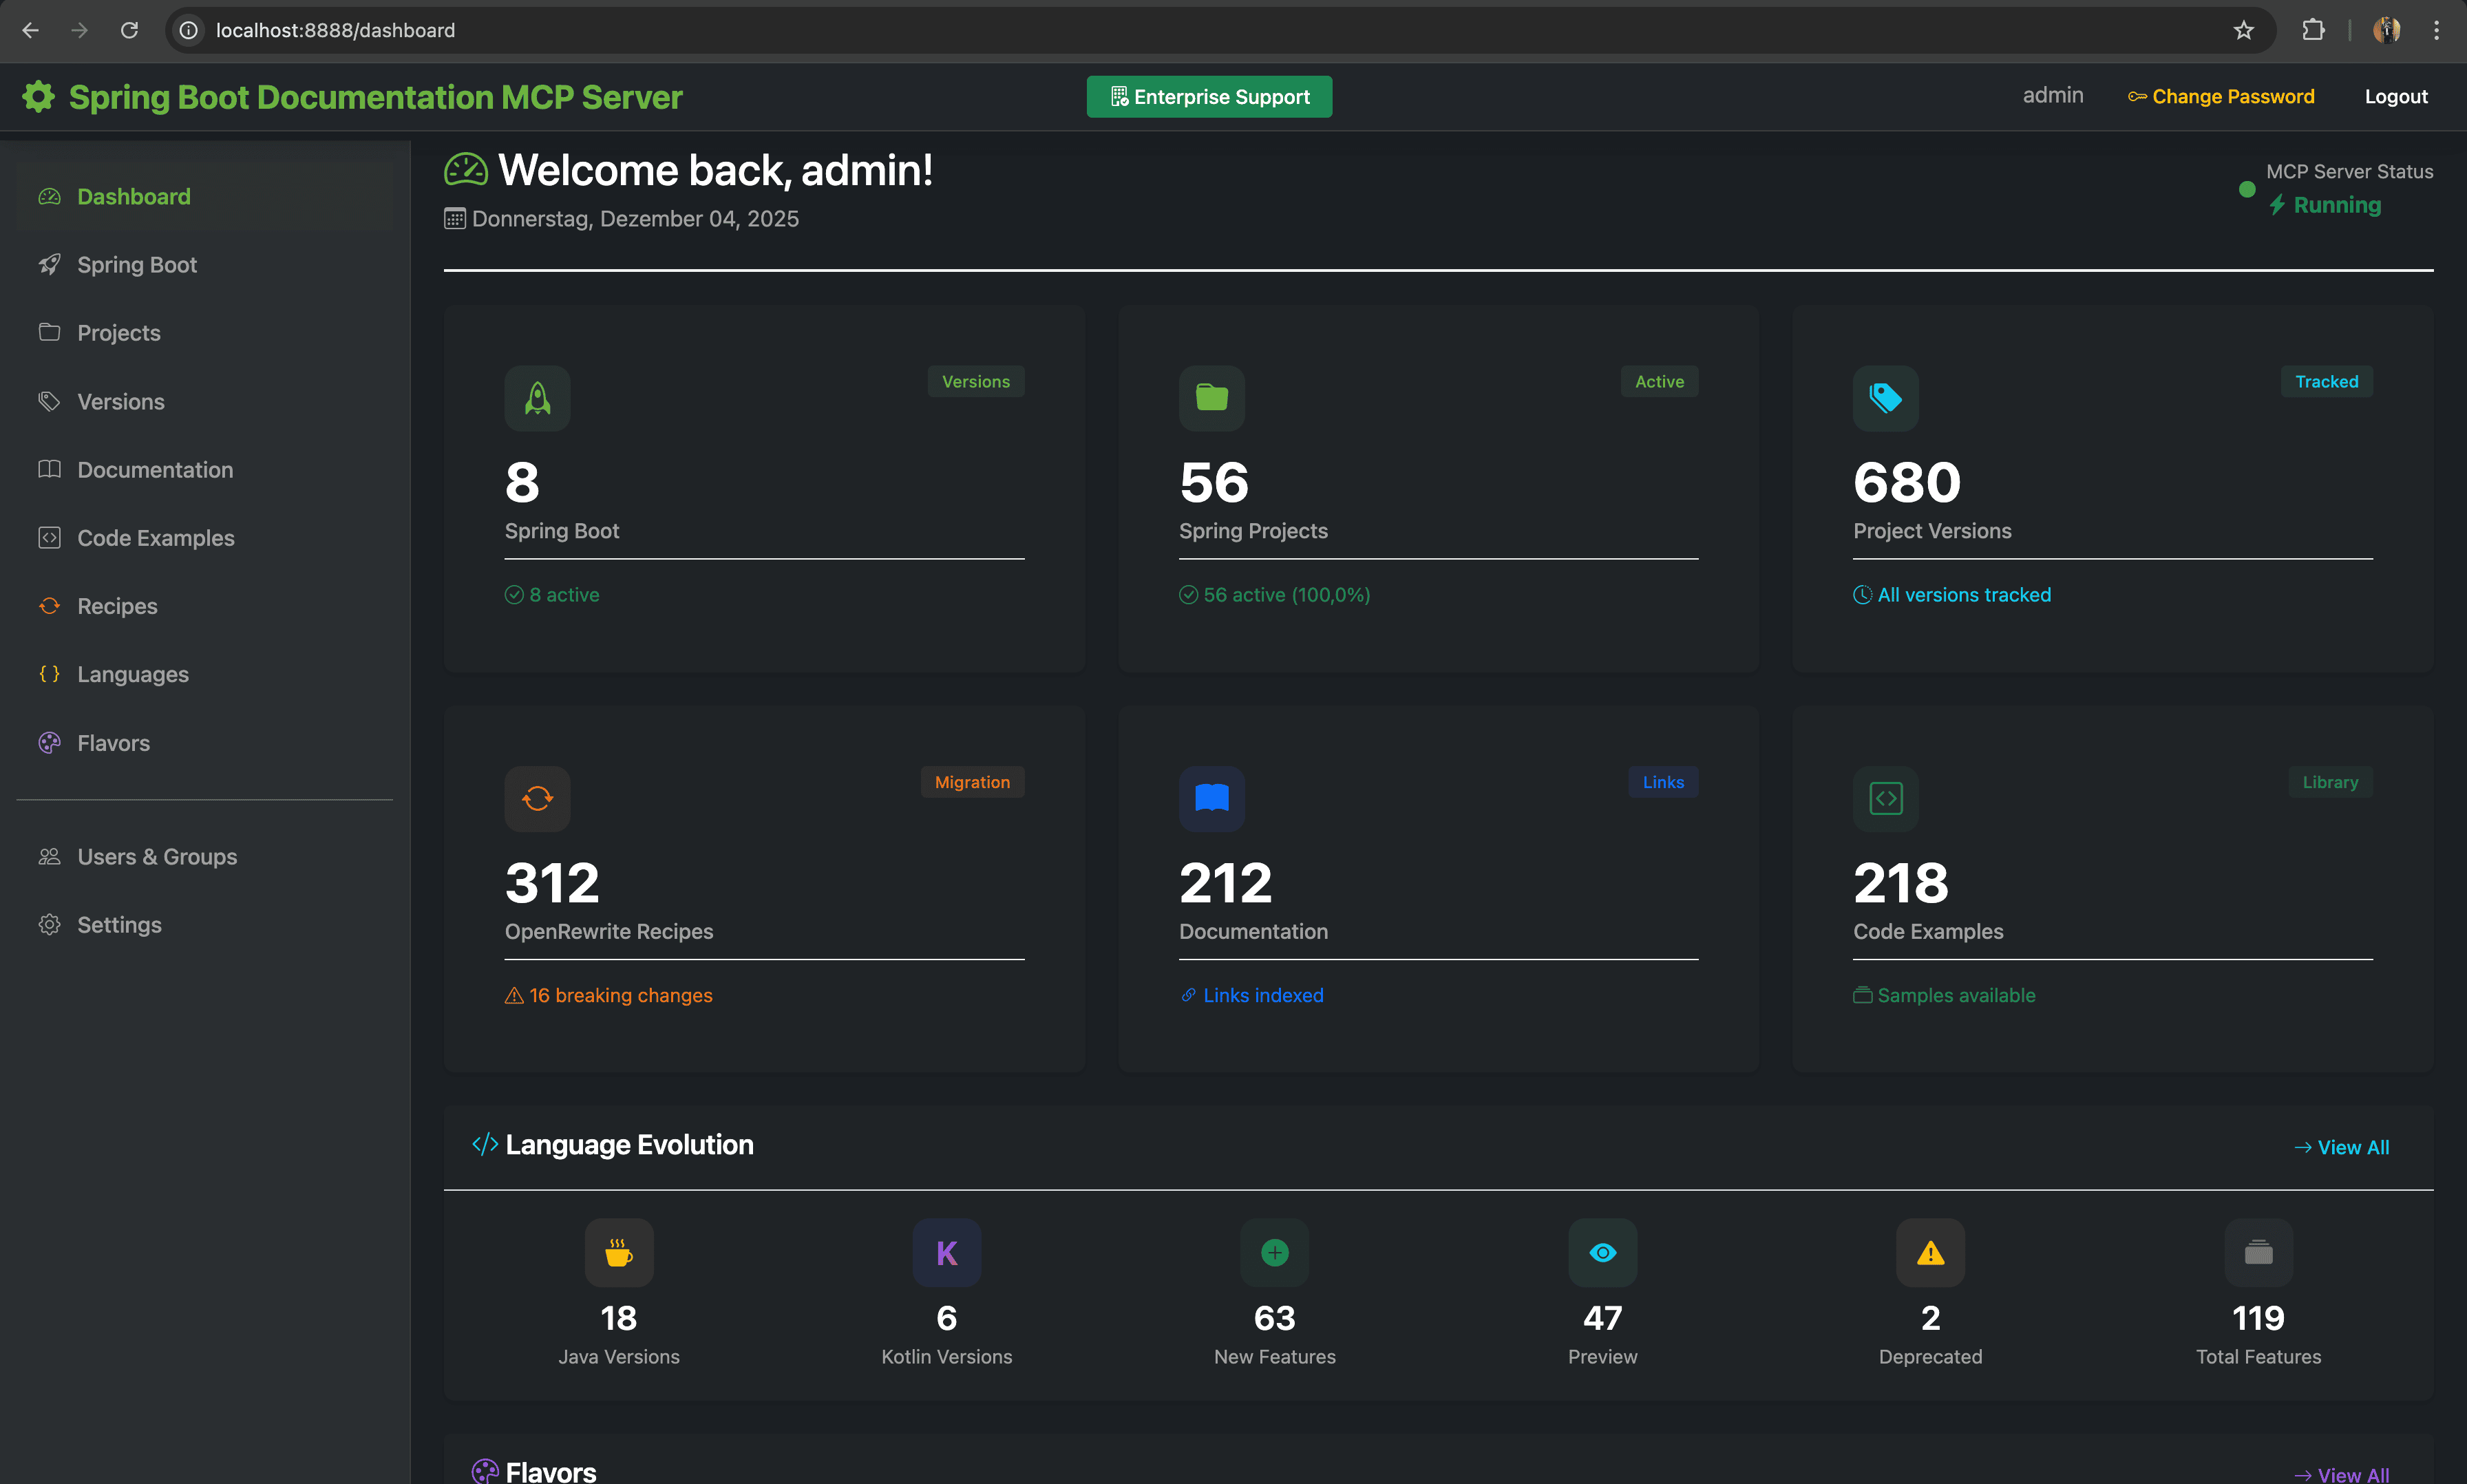Image resolution: width=2467 pixels, height=1484 pixels.
Task: Click the Deprecated warning icon
Action: [1929, 1252]
